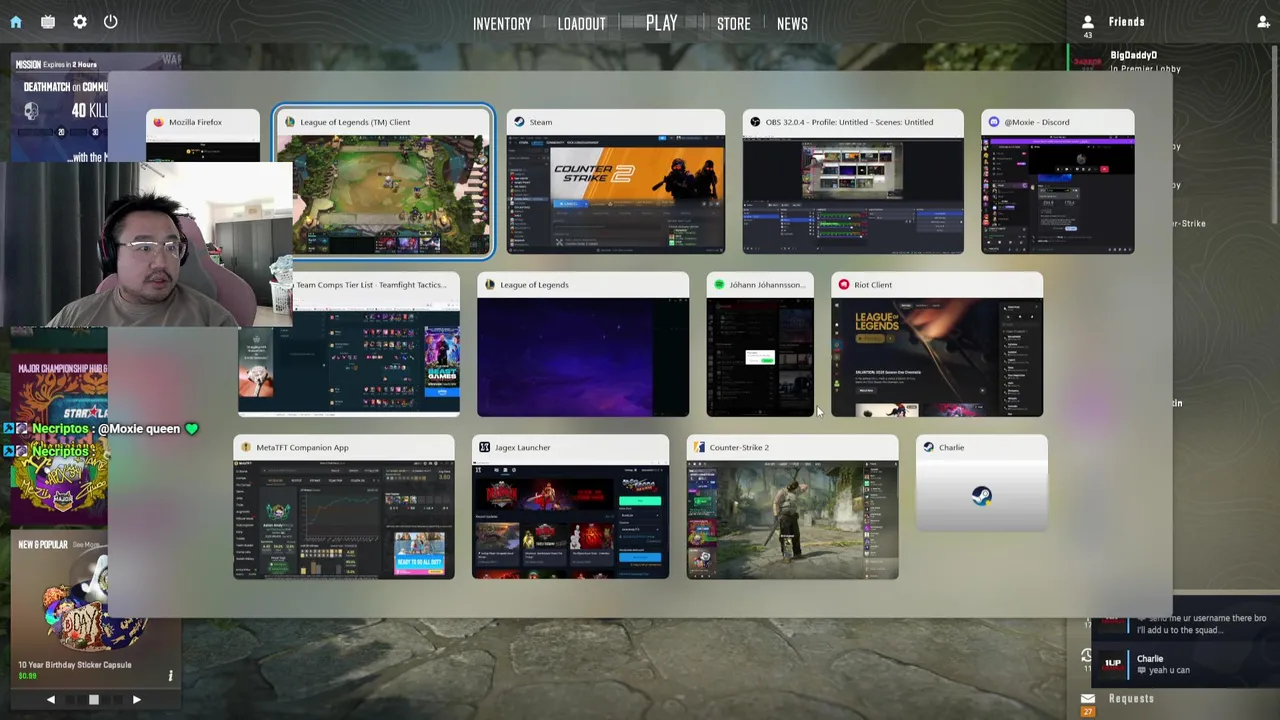
Task: Click the Requests envelope icon
Action: [x=1088, y=699]
